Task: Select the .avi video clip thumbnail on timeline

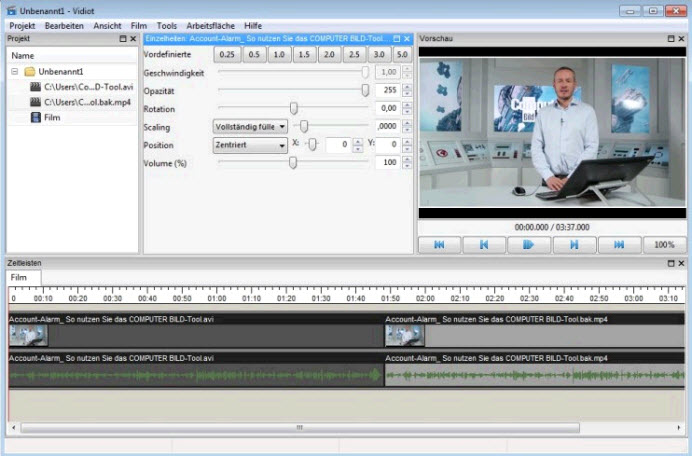Action: (28, 335)
